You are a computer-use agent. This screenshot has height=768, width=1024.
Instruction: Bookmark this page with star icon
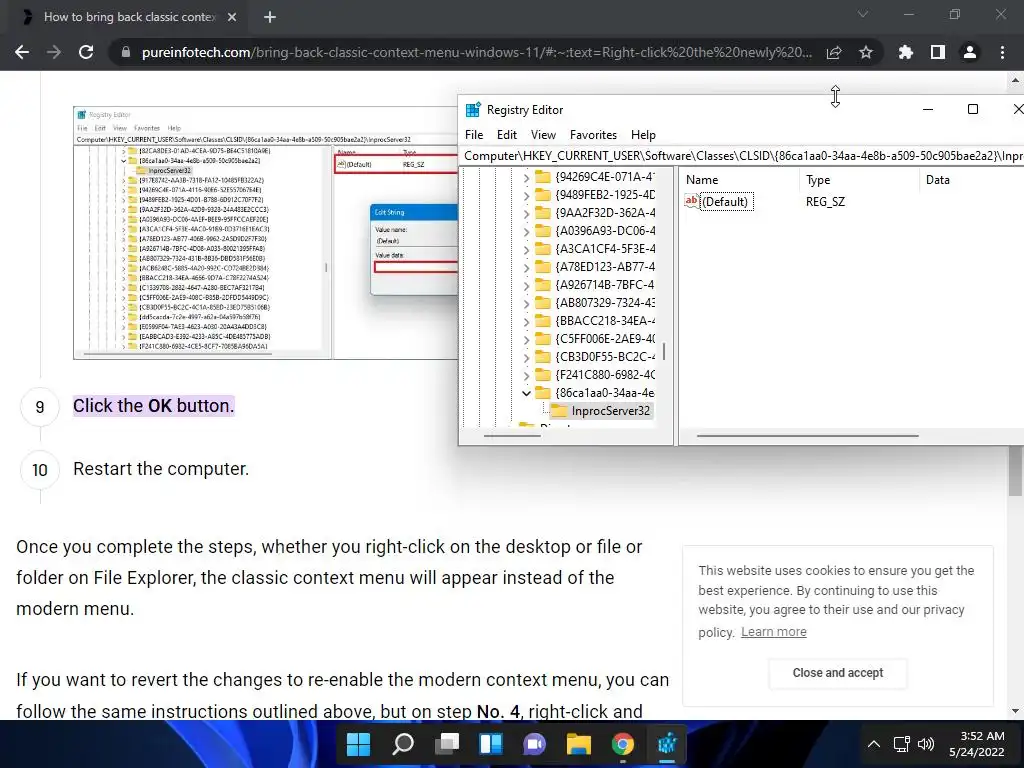[866, 52]
